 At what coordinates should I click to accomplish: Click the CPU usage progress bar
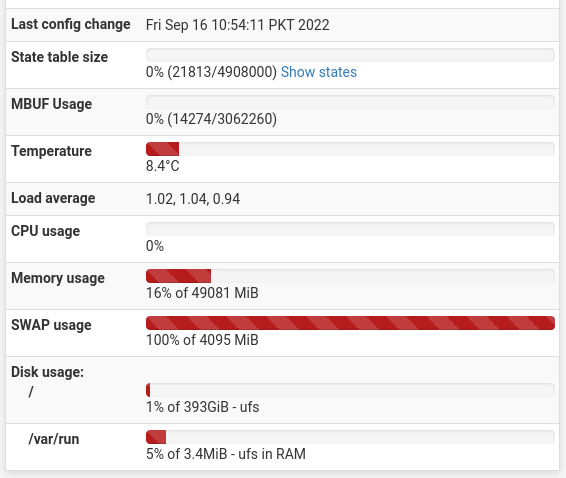coord(350,229)
